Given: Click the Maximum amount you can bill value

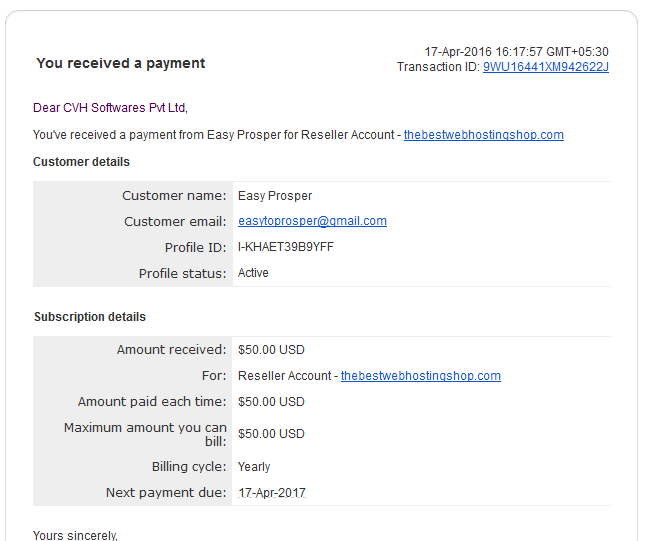Looking at the screenshot, I should click(271, 434).
